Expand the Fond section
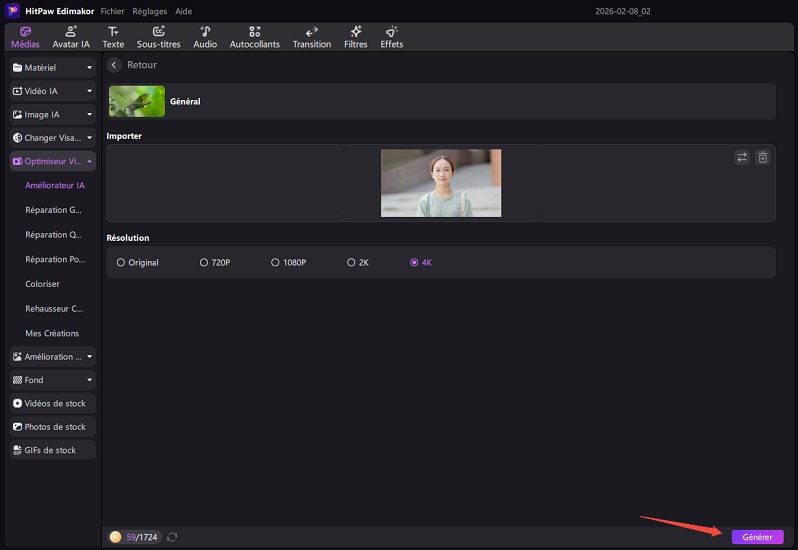 53,380
